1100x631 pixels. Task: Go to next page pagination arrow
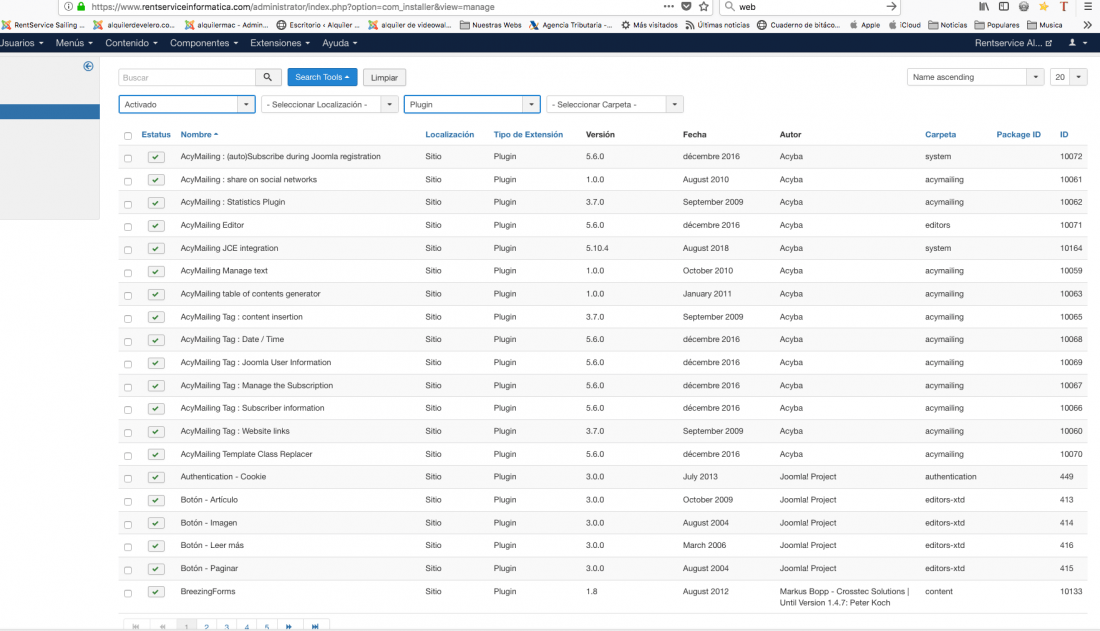point(288,626)
